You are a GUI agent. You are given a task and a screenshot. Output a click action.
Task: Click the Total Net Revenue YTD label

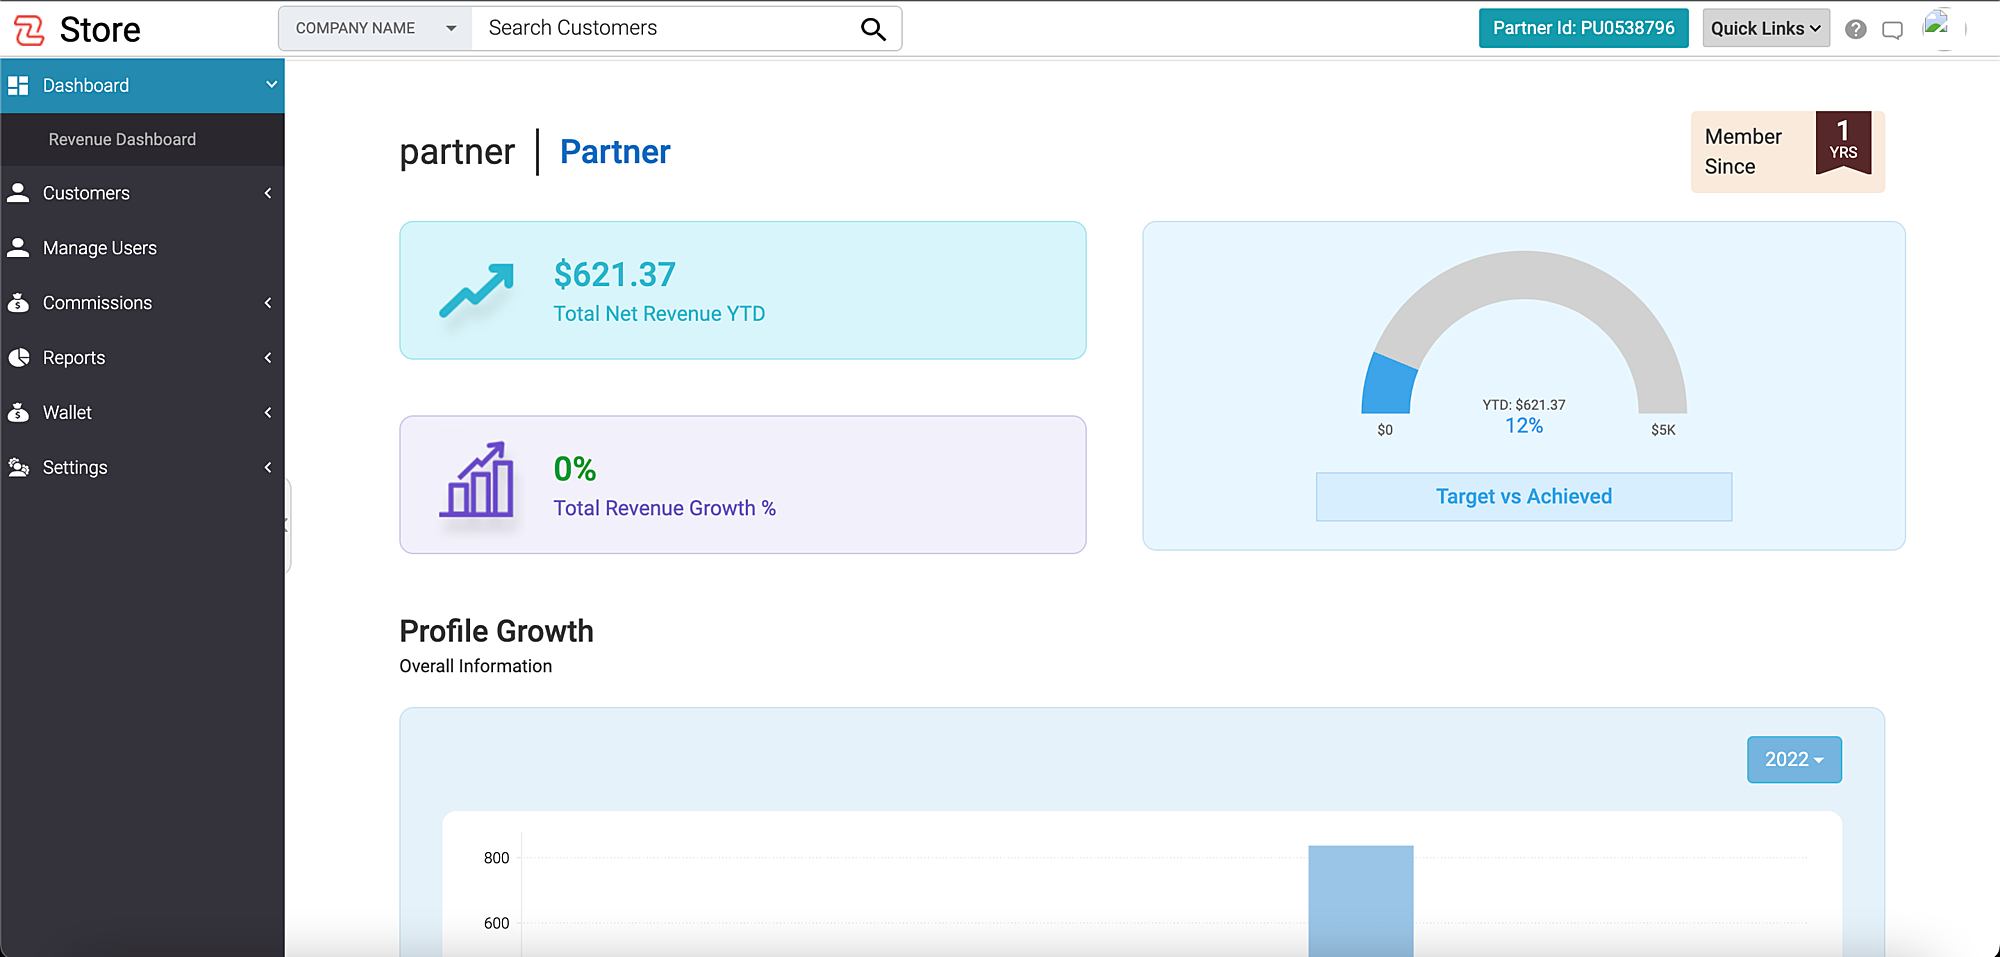[659, 314]
